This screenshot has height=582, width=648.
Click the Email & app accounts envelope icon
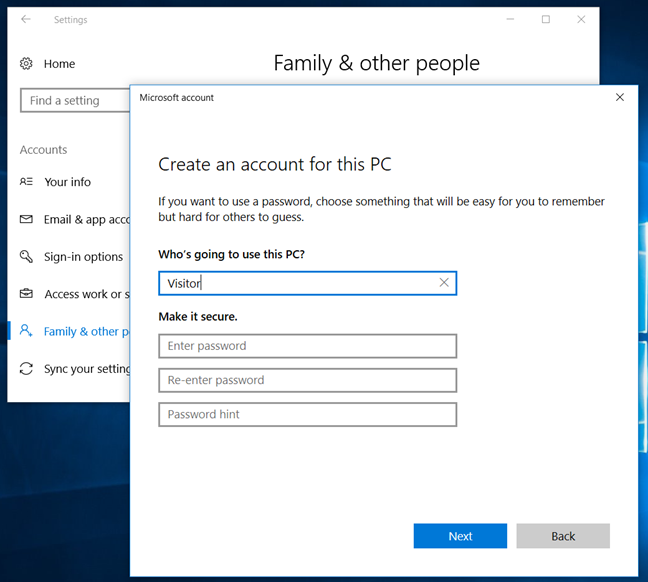26,219
